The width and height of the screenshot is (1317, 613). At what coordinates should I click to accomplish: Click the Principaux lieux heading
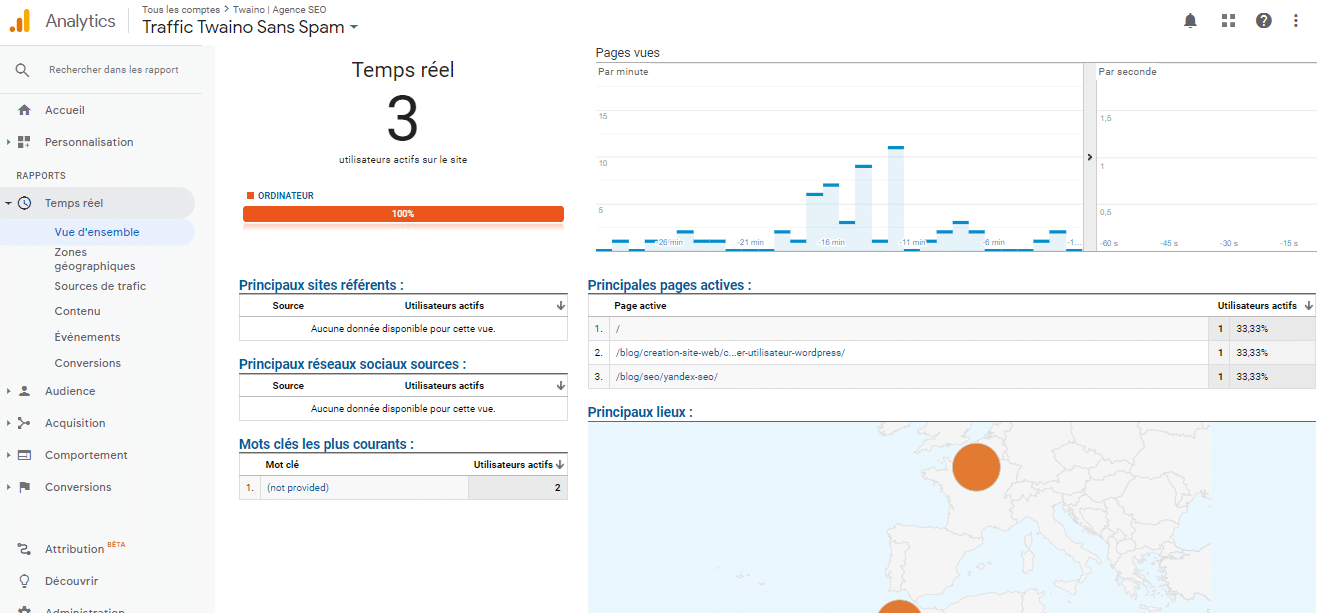(x=640, y=412)
